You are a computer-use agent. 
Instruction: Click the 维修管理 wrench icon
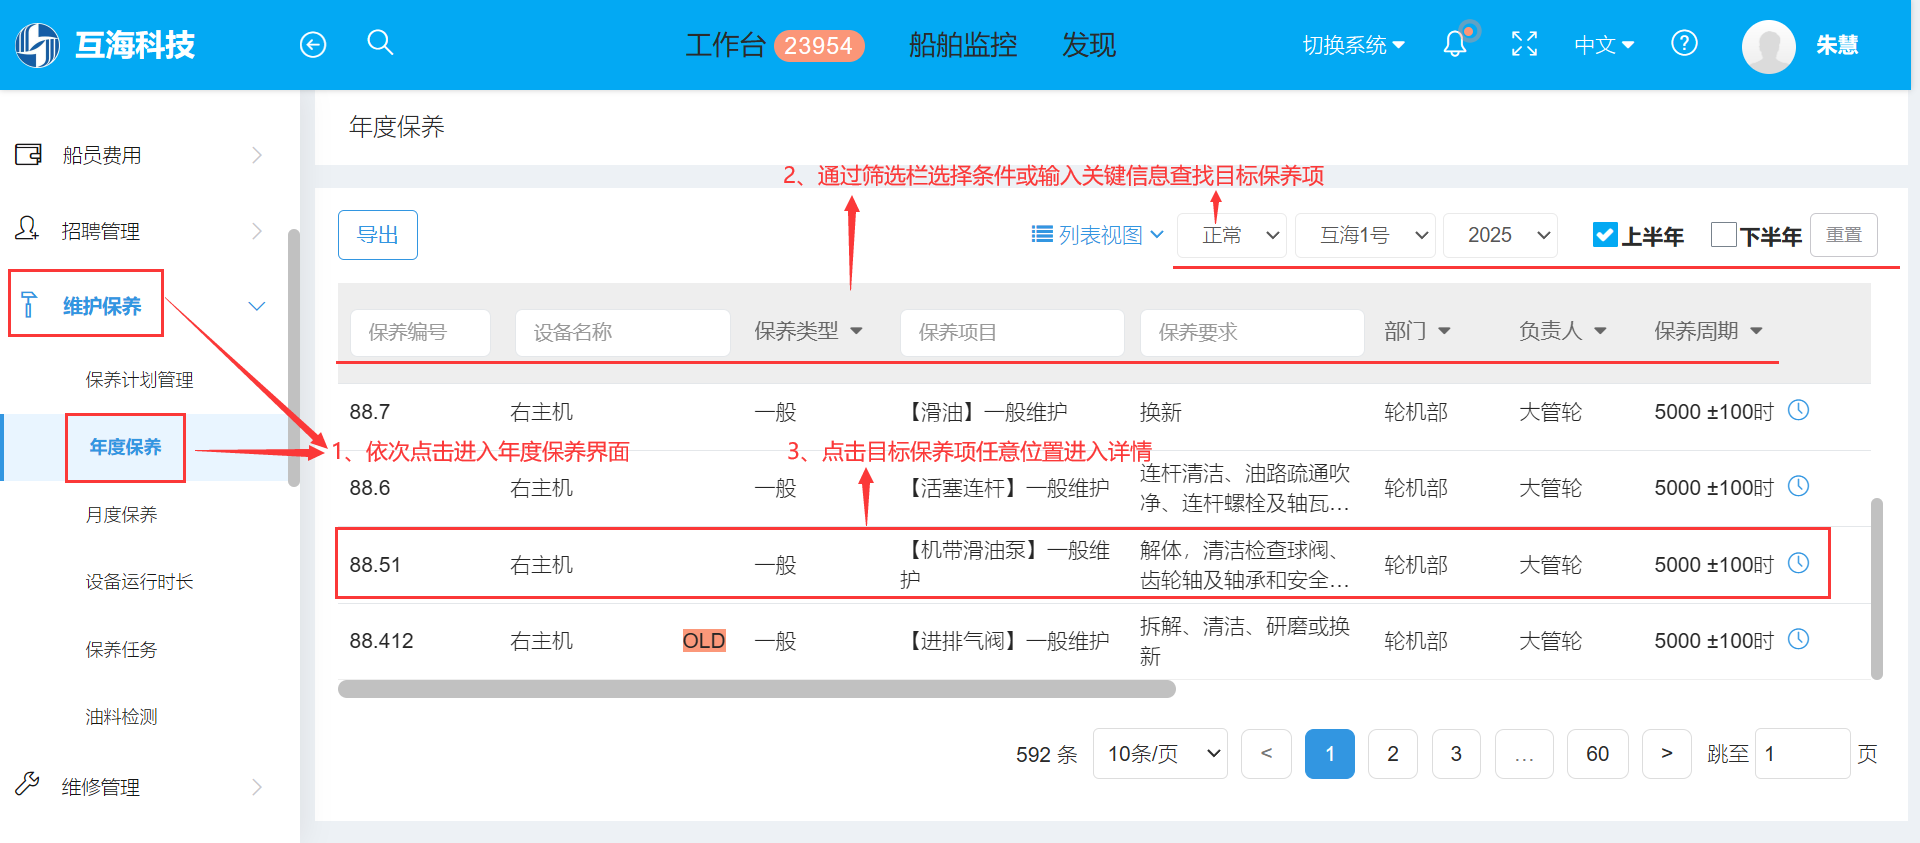pyautogui.click(x=27, y=784)
